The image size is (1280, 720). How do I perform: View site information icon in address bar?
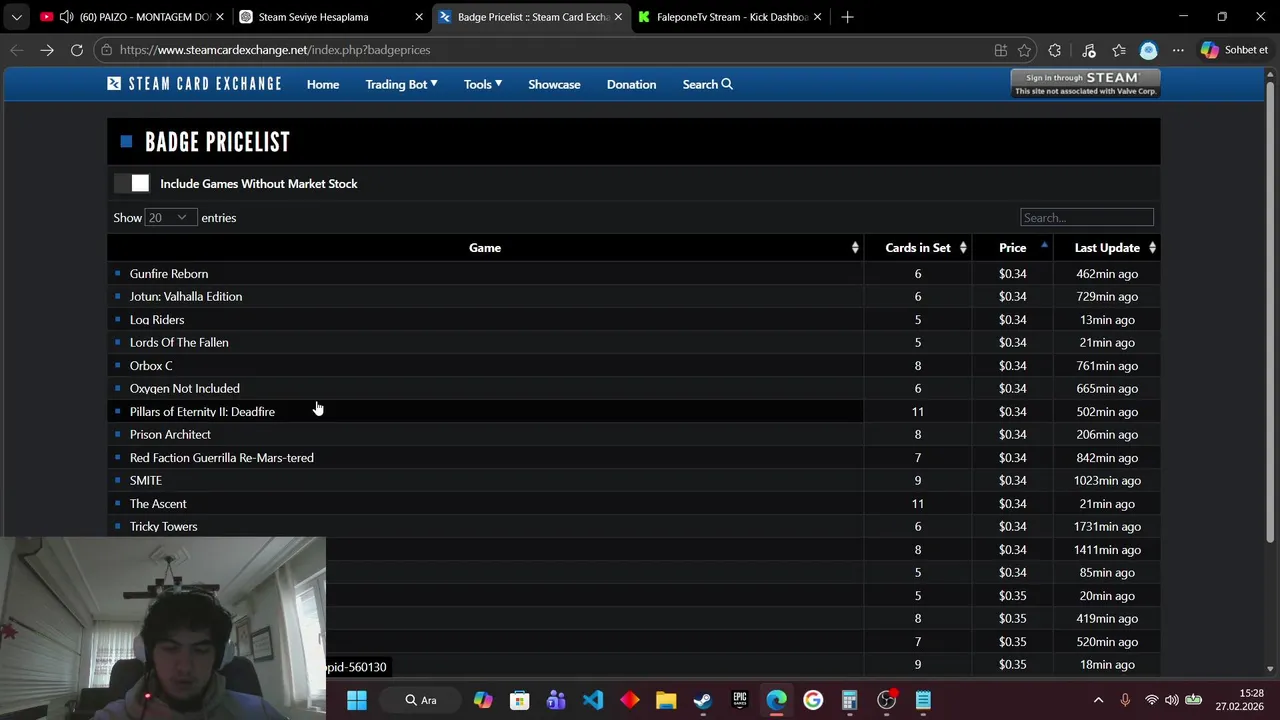[x=107, y=50]
